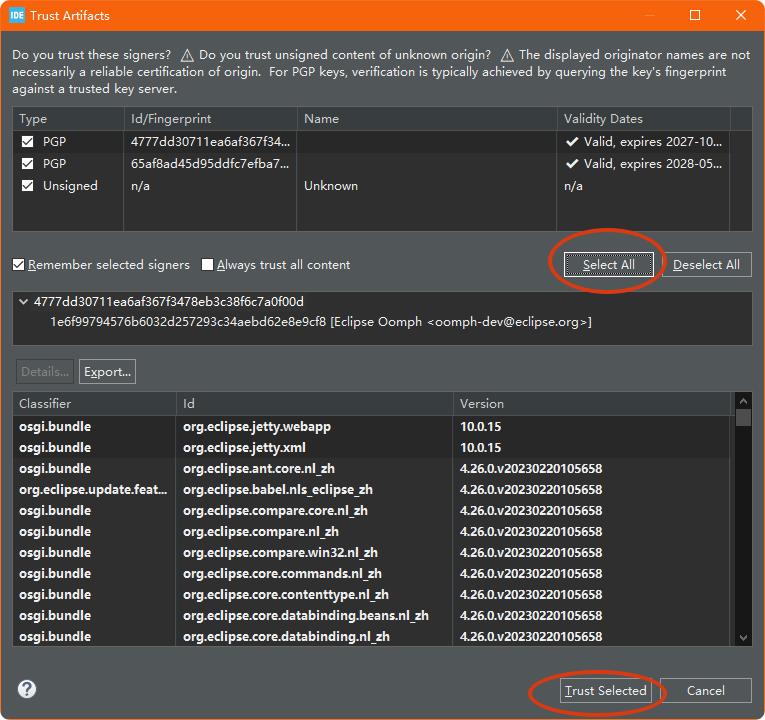
Task: Collapse the 4777dd30711ea6af key tree node
Action: pyautogui.click(x=23, y=302)
